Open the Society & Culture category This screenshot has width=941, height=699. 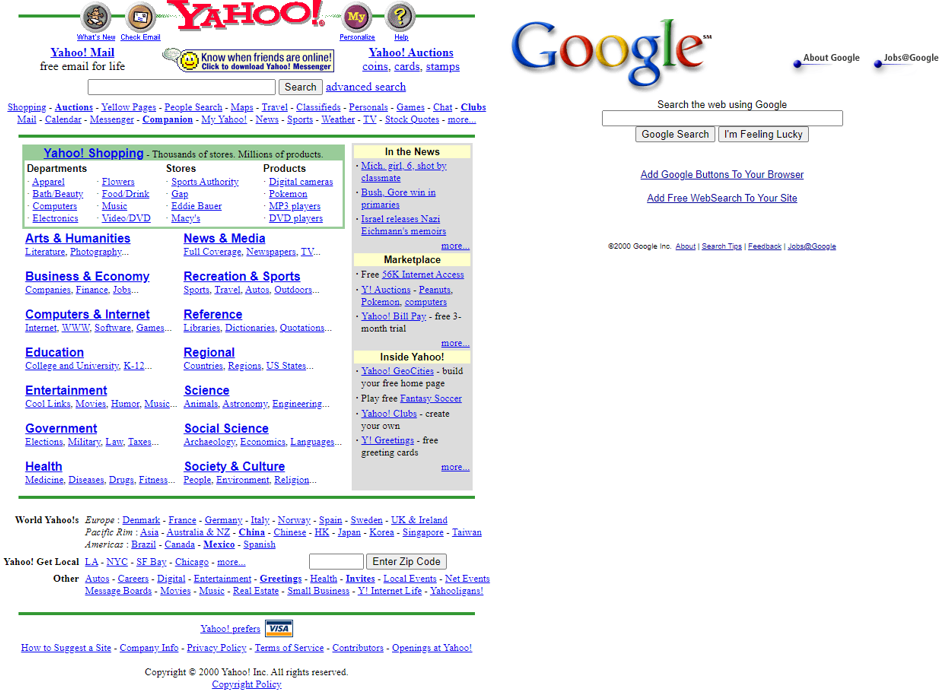234,467
